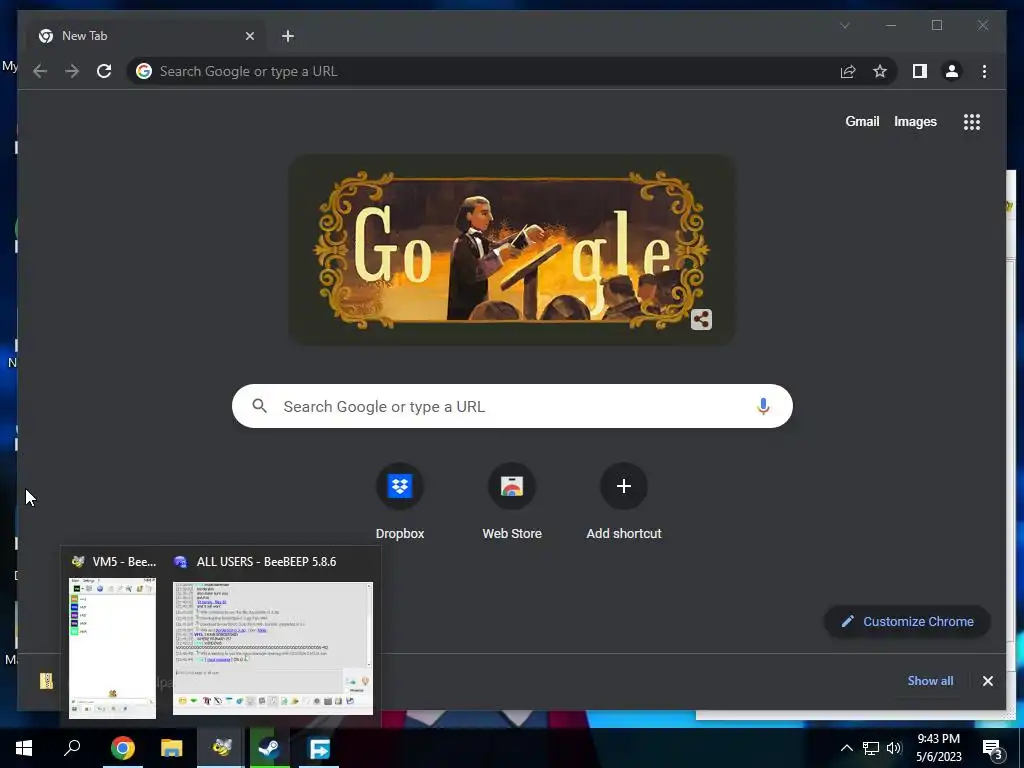
Task: Show all downloads
Action: 930,680
